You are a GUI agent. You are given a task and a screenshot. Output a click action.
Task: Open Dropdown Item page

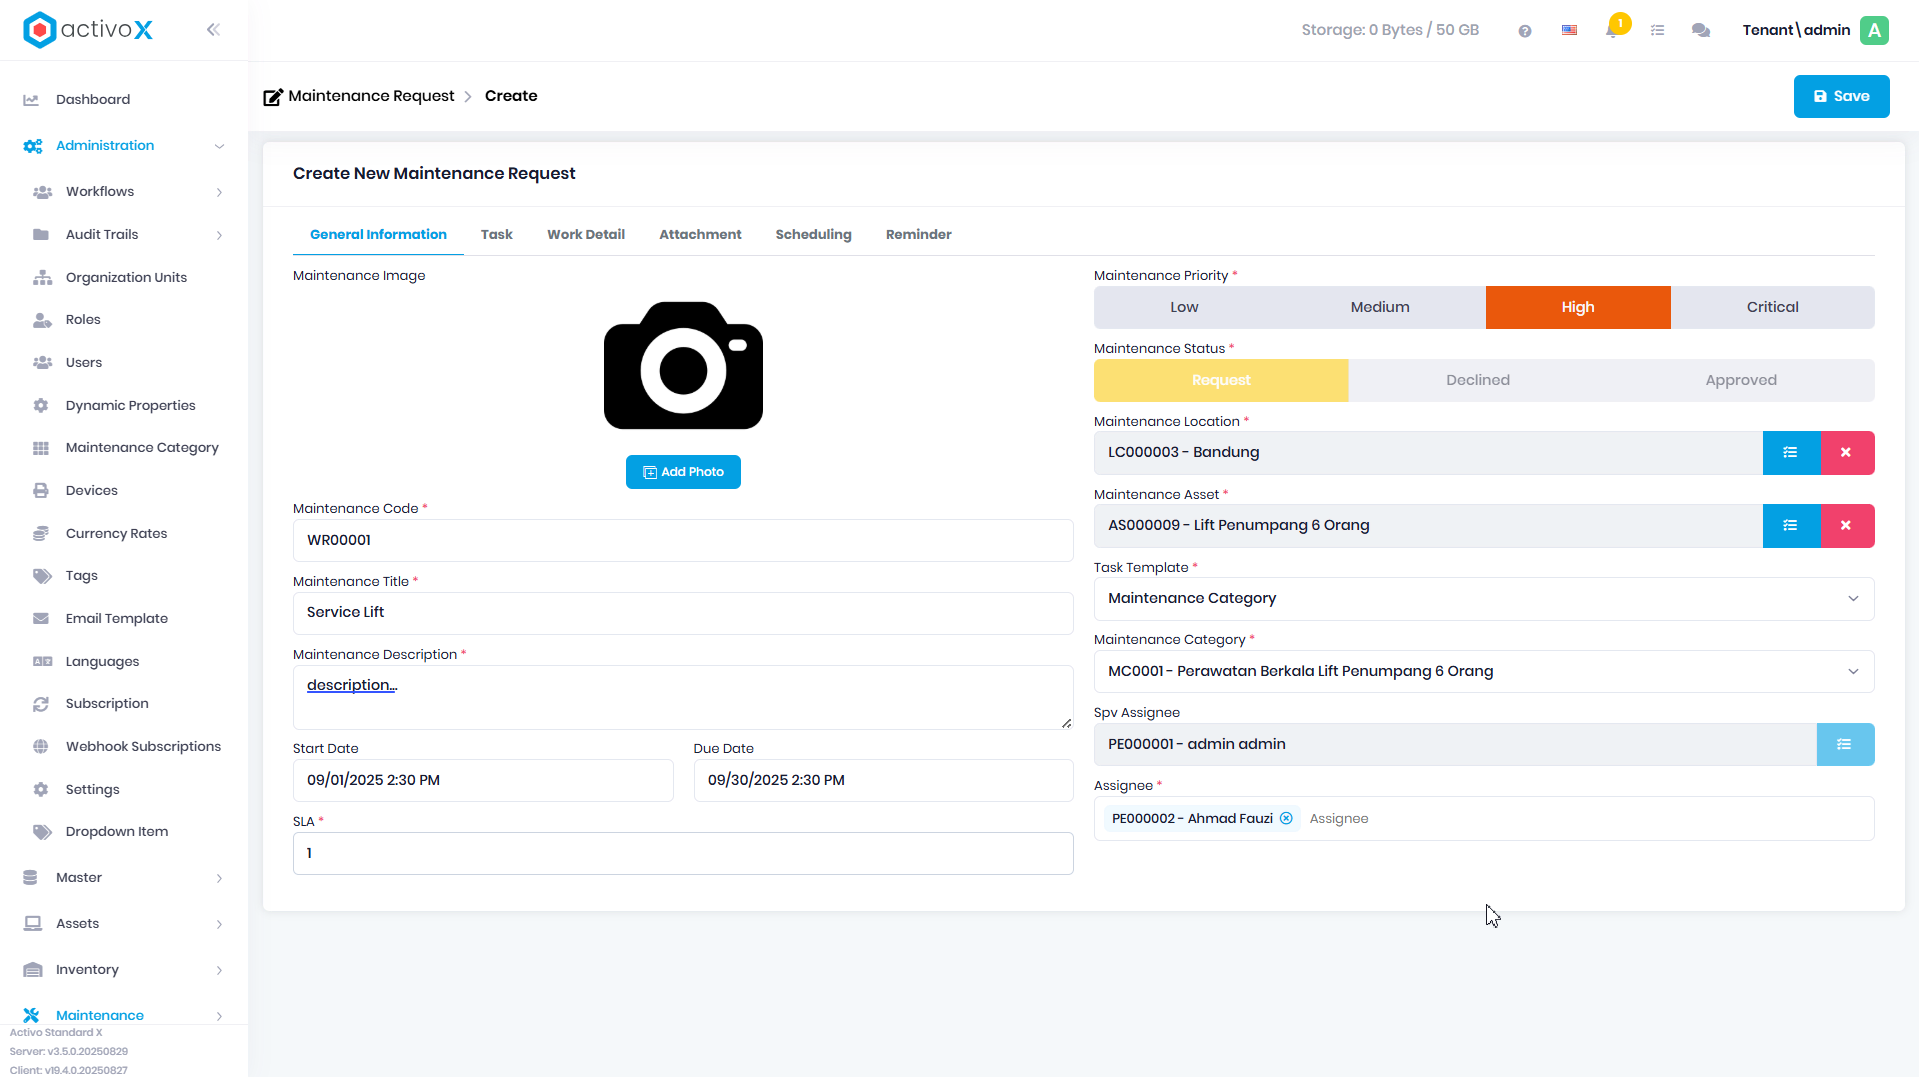(x=117, y=832)
